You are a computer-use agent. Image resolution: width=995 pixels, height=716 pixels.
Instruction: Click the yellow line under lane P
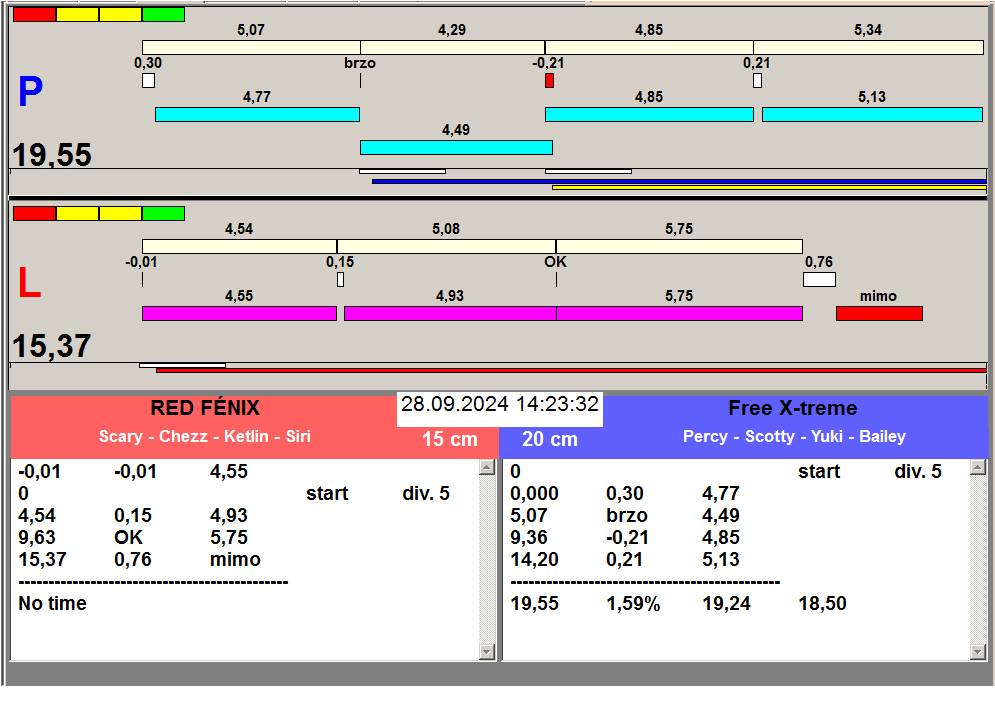tap(769, 188)
